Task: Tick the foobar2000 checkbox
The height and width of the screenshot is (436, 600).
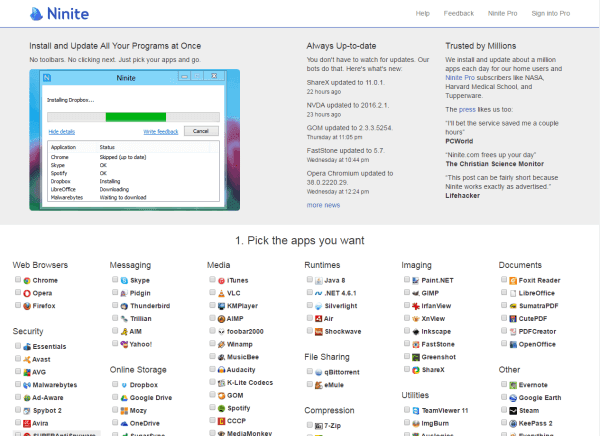Action: click(x=212, y=331)
